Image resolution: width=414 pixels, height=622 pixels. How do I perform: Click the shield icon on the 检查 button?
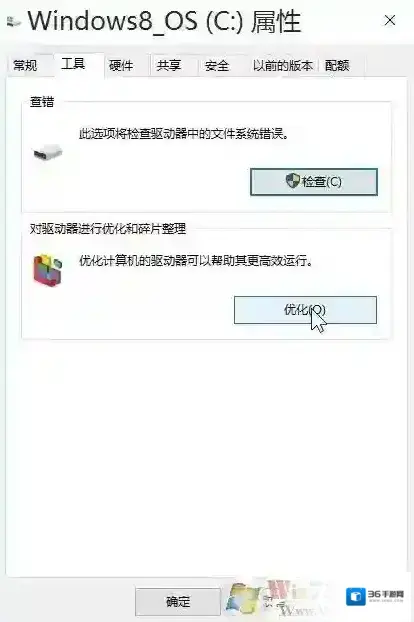pos(293,181)
